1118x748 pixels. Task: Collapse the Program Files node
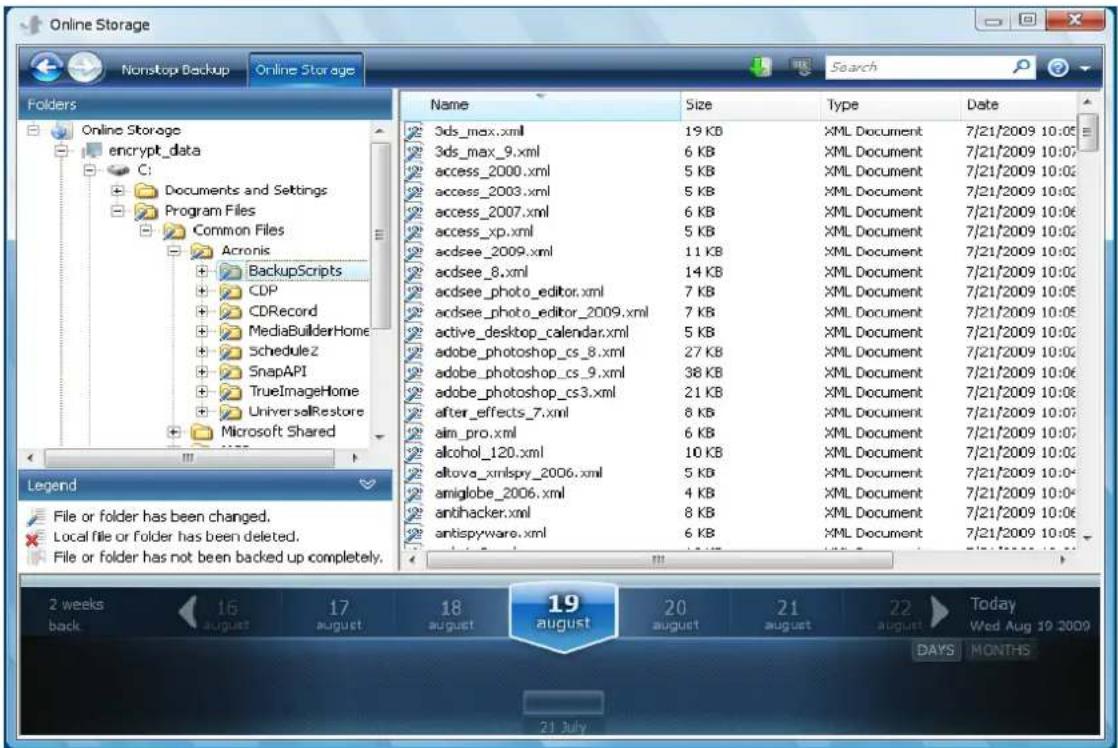point(118,210)
